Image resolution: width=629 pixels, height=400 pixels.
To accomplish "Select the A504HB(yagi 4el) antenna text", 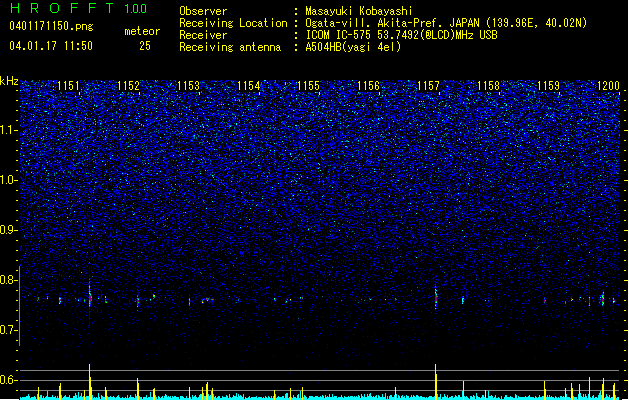I will (353, 47).
